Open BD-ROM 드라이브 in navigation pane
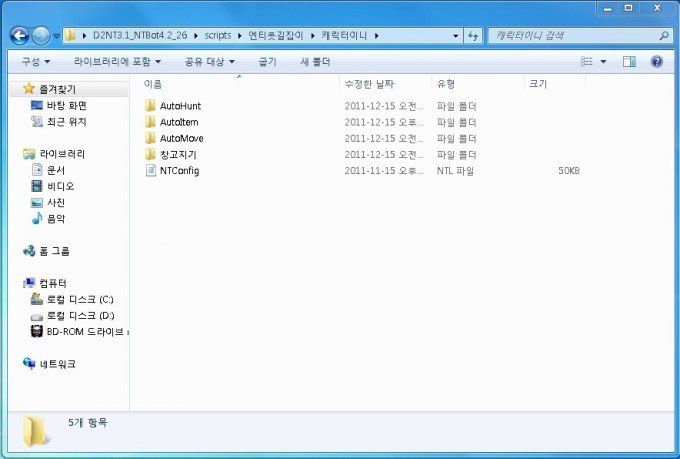680x459 pixels. tap(84, 331)
